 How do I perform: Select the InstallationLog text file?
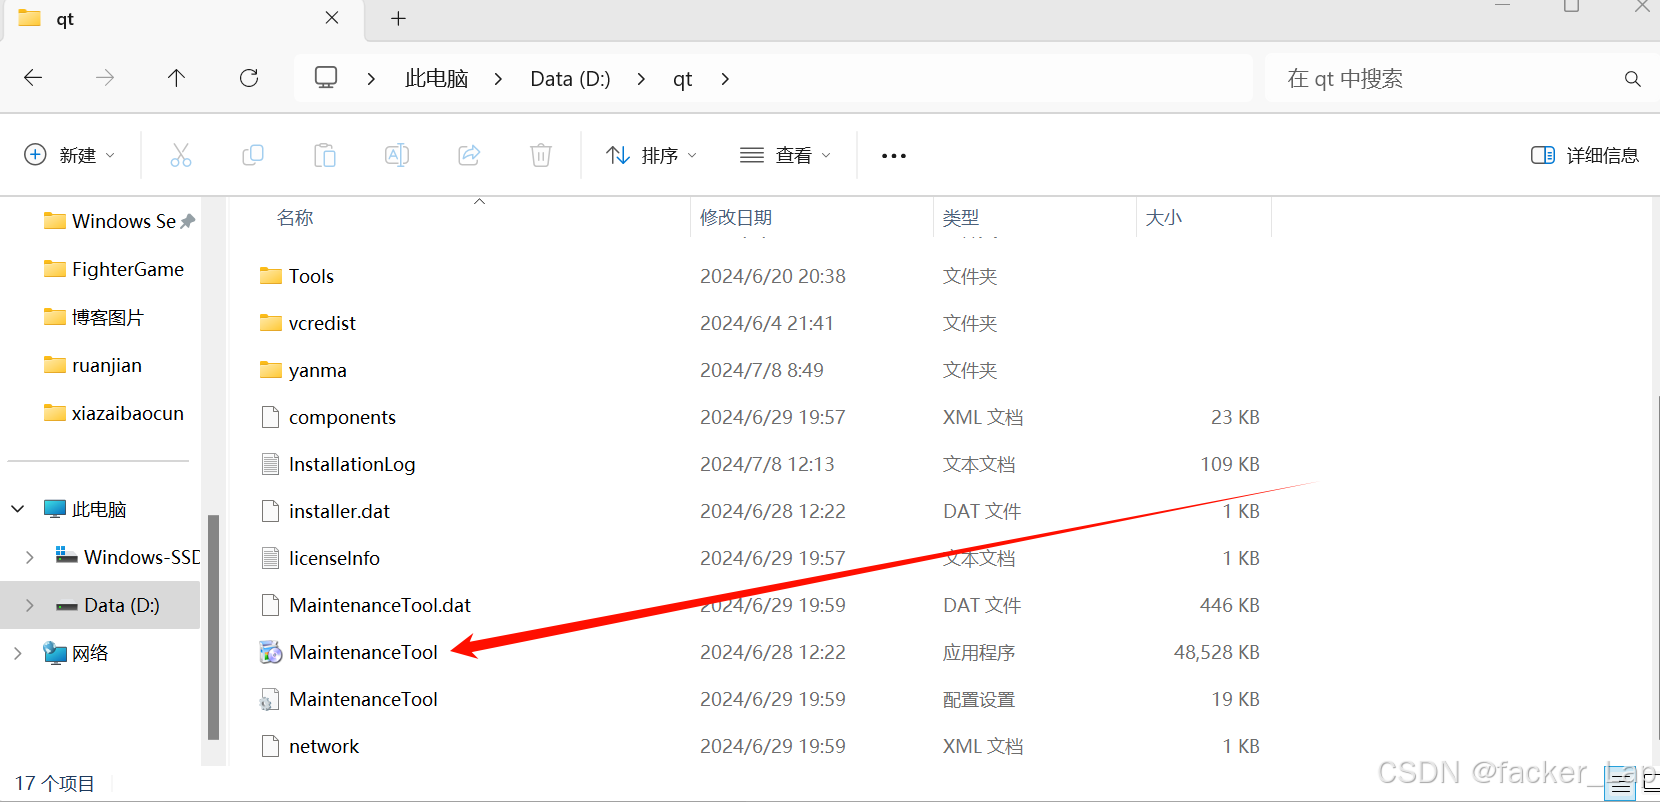352,464
